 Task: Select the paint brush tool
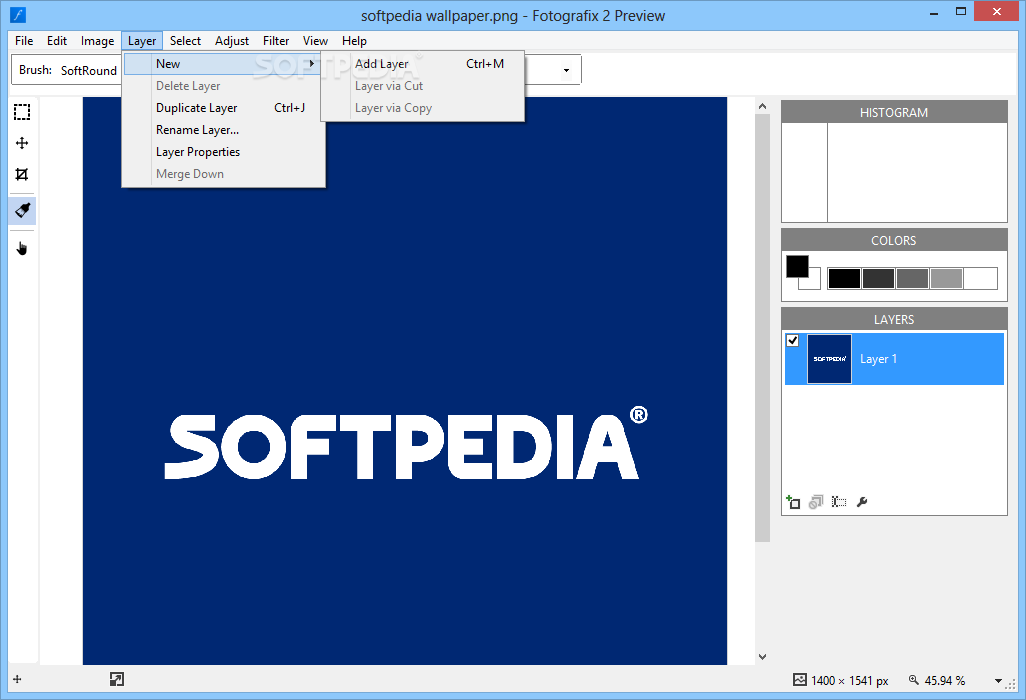click(x=22, y=211)
